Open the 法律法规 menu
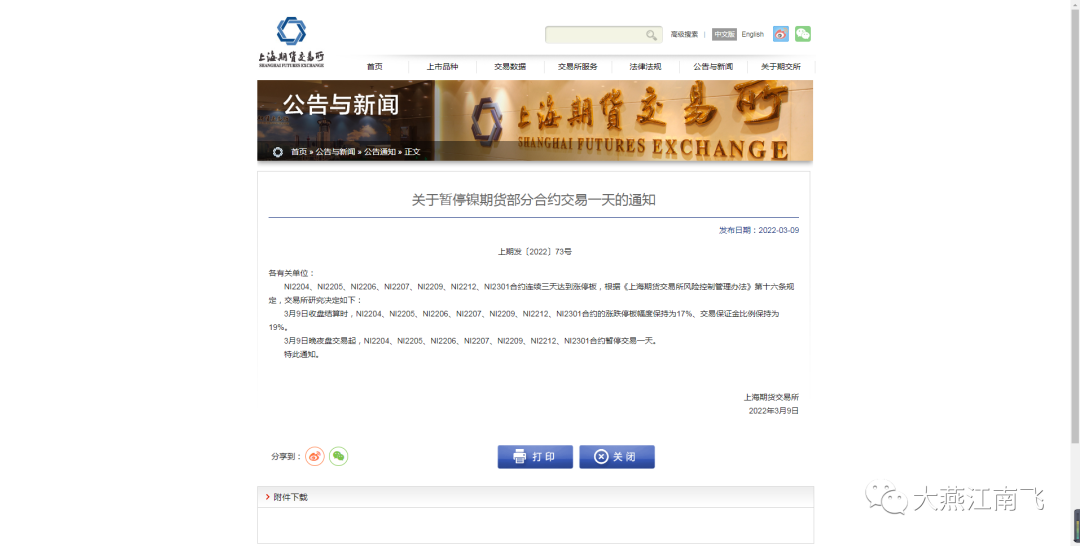 [x=645, y=67]
